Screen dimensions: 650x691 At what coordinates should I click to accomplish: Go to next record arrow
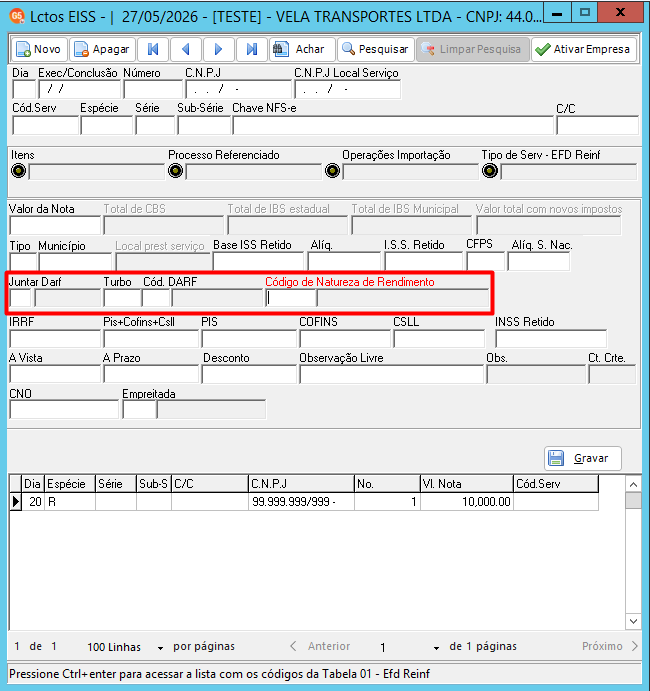[x=219, y=49]
